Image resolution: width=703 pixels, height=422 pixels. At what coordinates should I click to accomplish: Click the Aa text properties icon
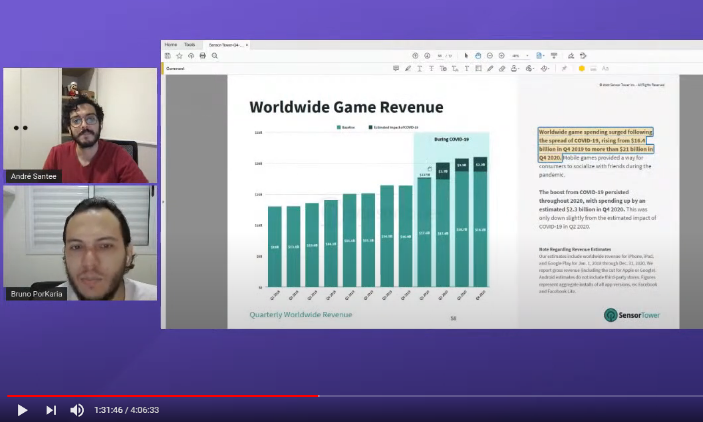[605, 68]
